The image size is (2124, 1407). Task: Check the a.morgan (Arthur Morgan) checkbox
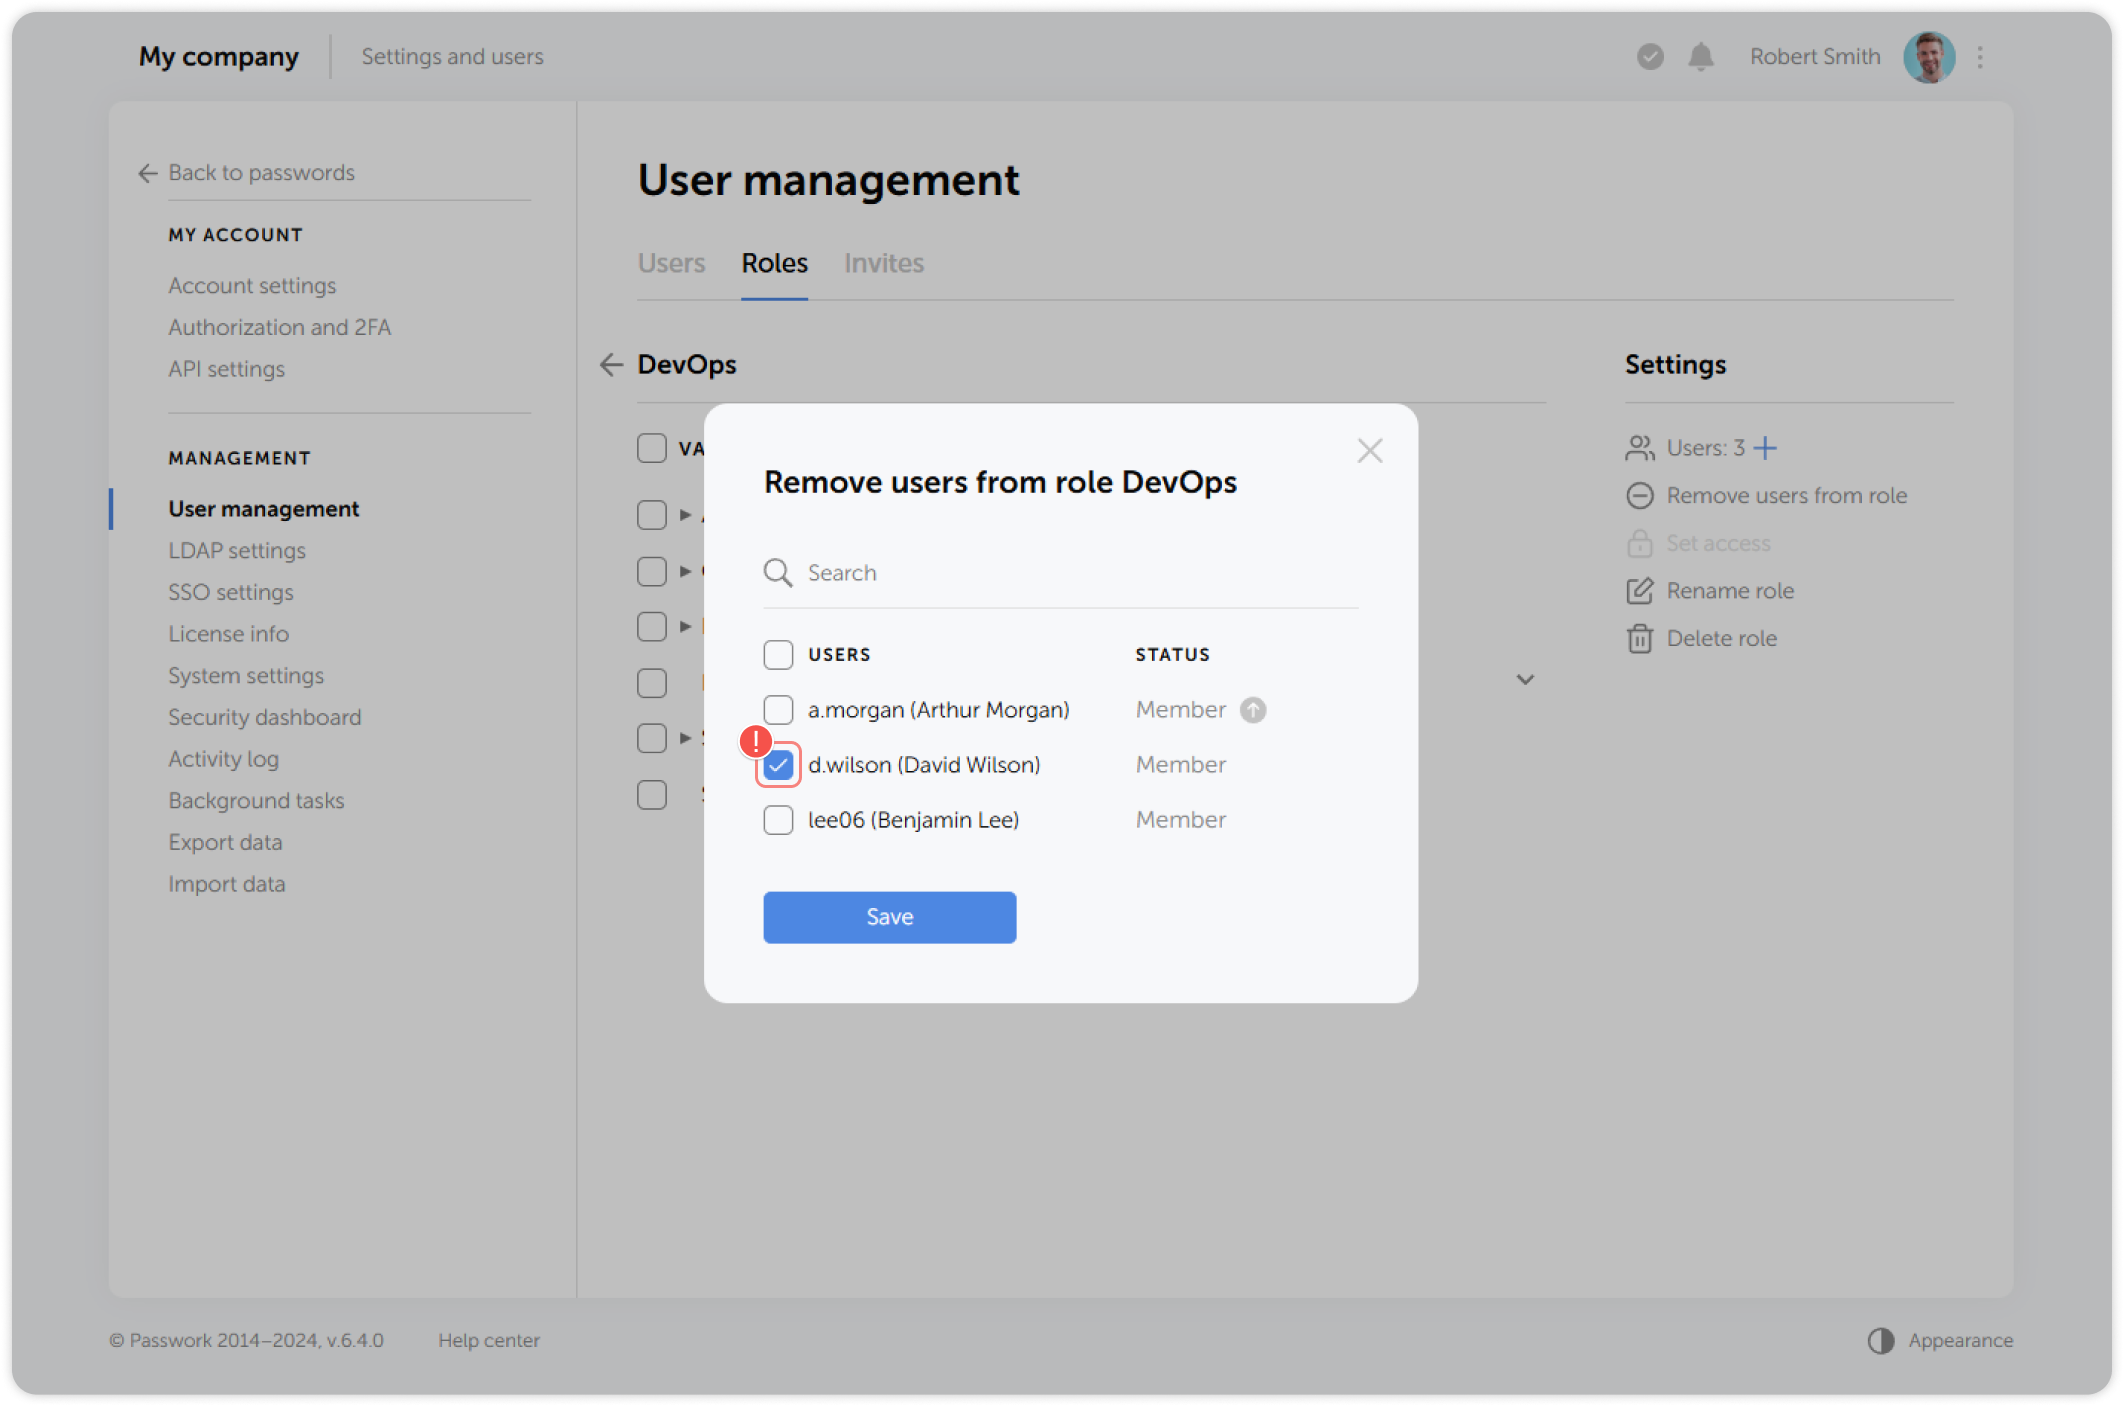(x=778, y=709)
